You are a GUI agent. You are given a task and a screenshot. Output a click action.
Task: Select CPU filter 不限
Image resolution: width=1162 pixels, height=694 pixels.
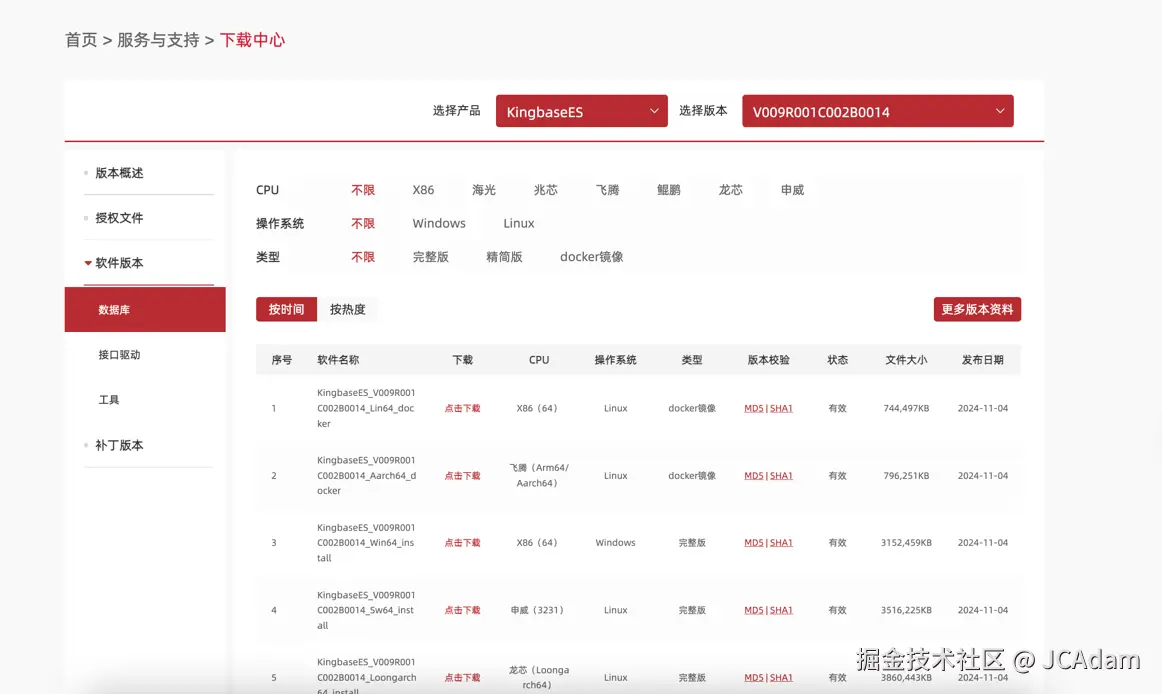363,191
